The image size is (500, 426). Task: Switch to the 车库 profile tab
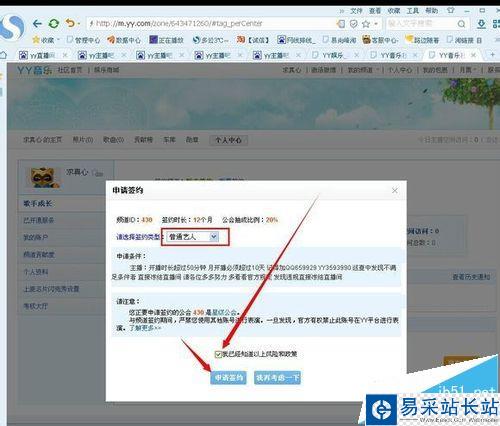pos(169,140)
